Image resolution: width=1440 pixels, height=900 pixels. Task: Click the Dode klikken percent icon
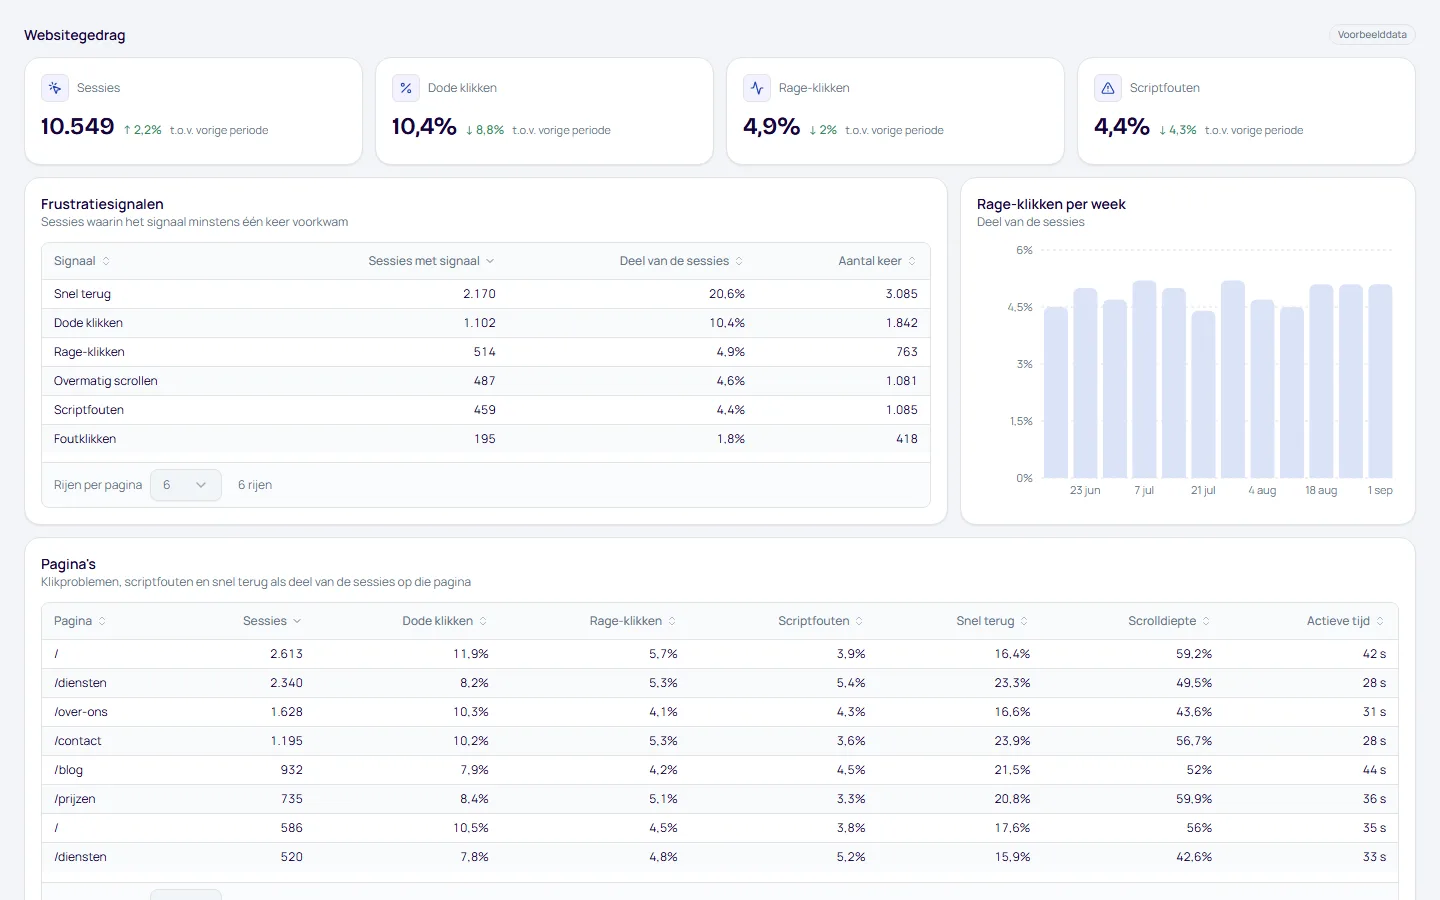point(406,88)
